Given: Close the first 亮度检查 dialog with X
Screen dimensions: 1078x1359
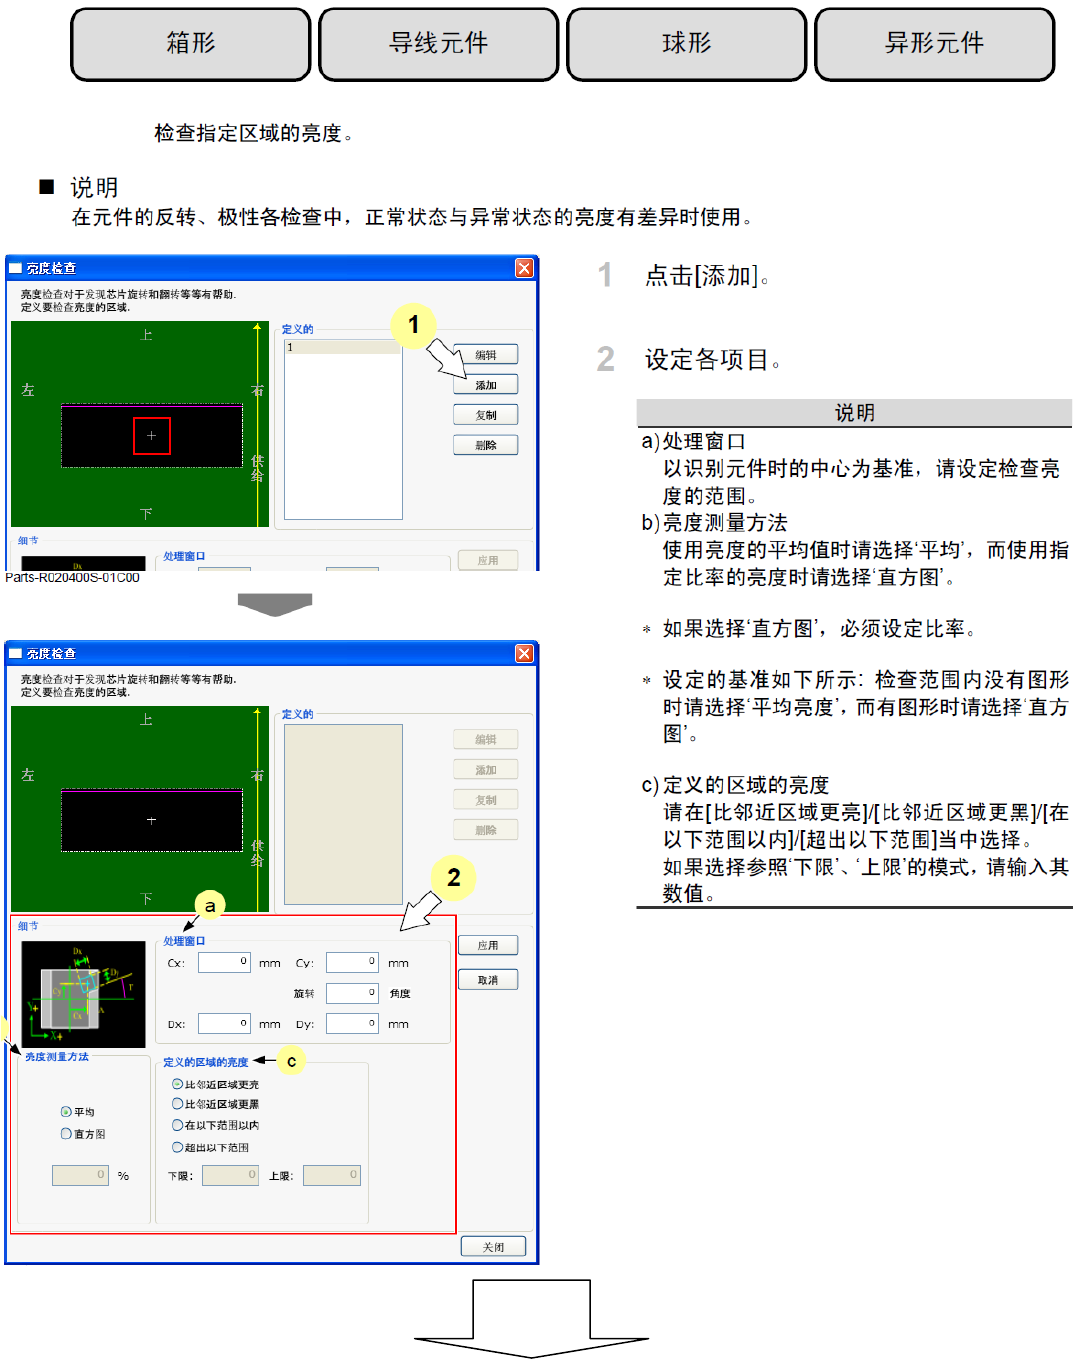Looking at the screenshot, I should coord(524,268).
